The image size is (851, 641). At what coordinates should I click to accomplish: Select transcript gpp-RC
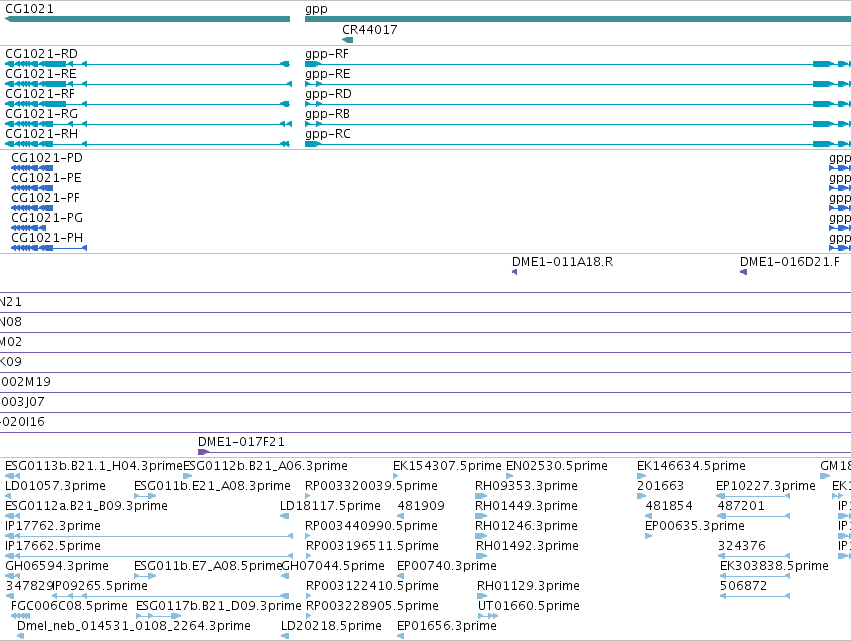[328, 135]
